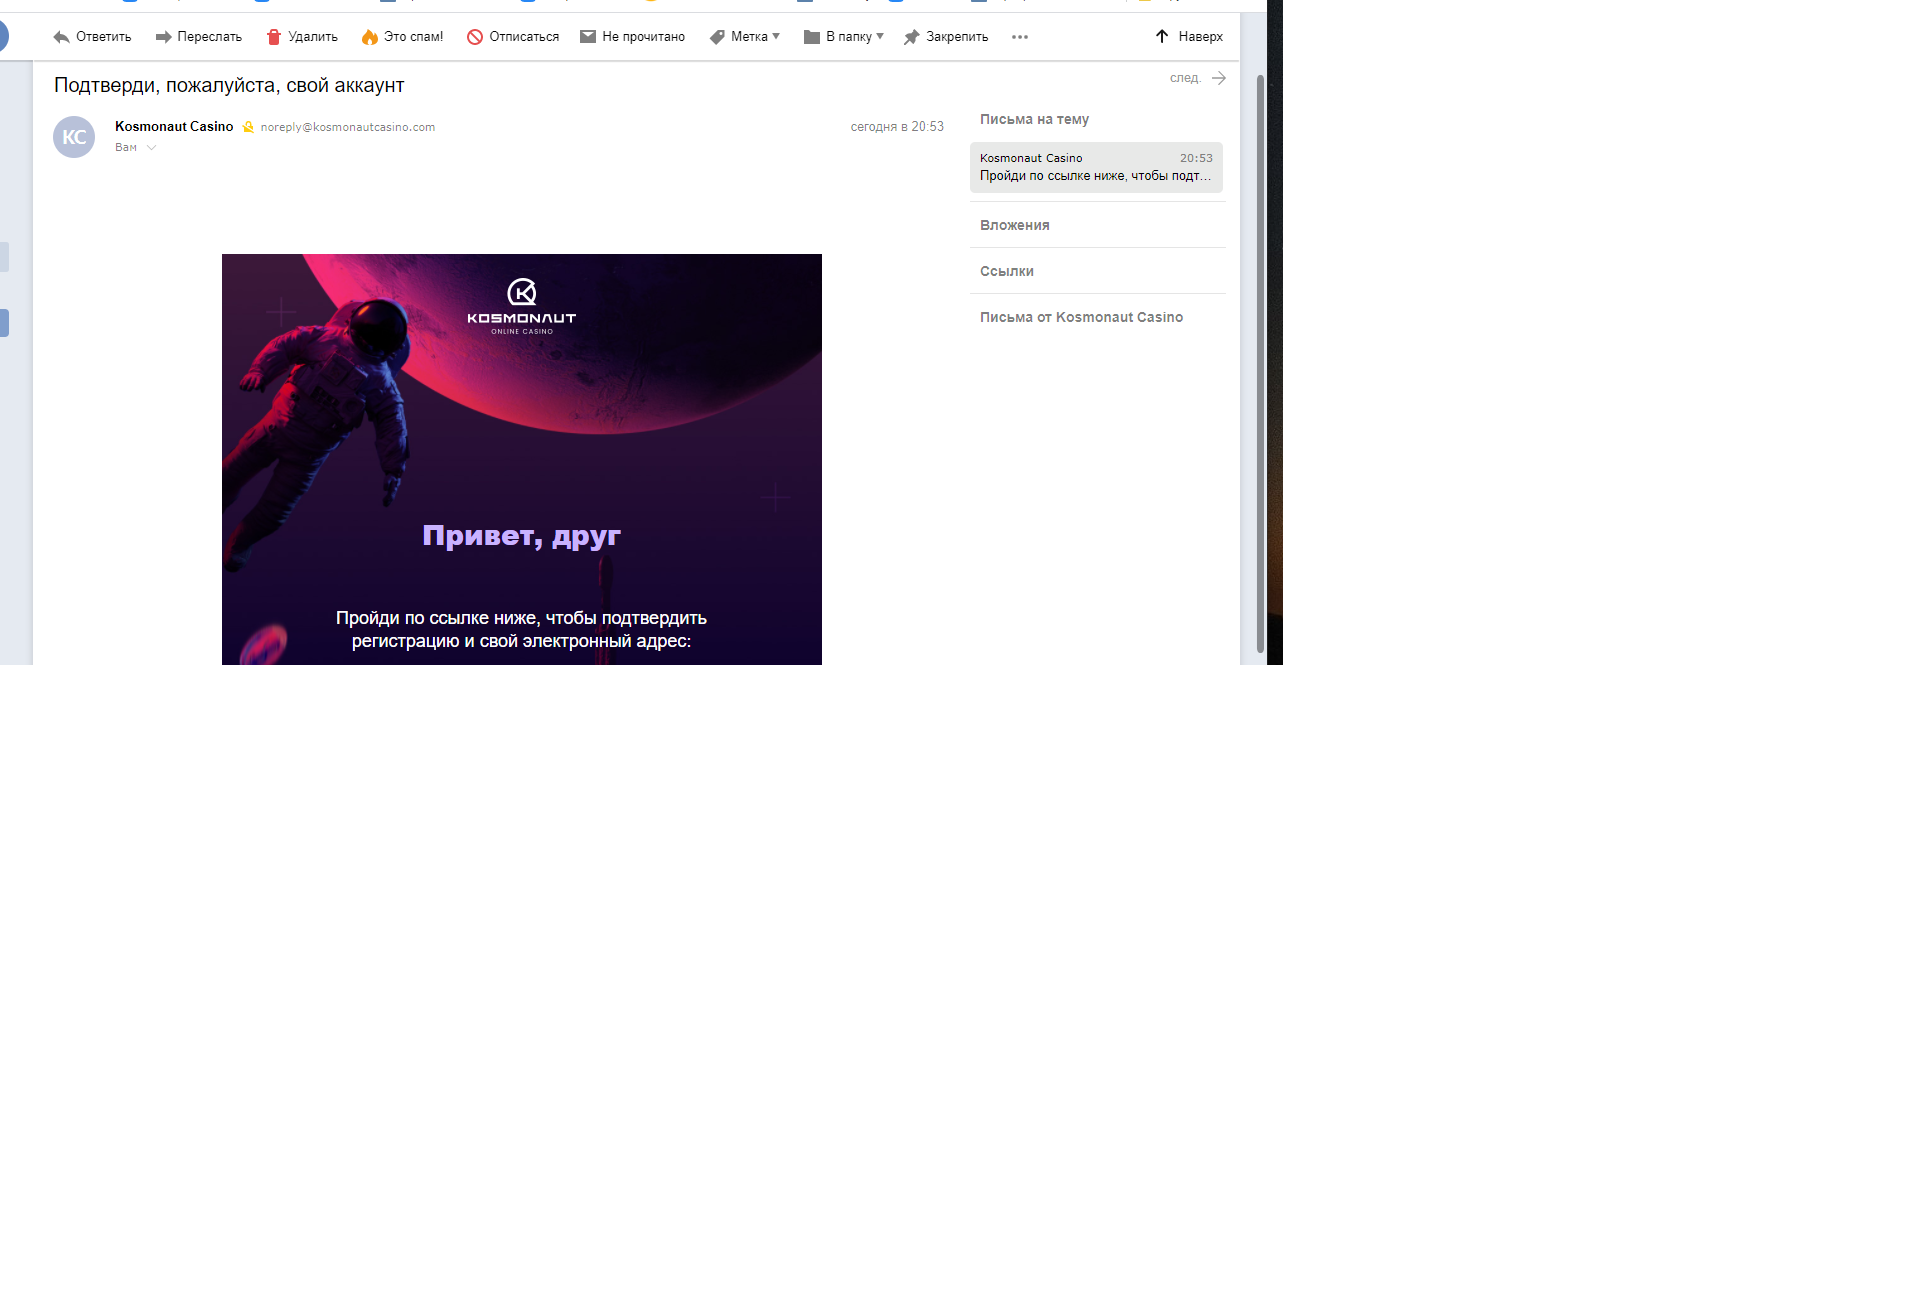
Task: Click the Unsubscribe prohibition icon
Action: [x=475, y=37]
